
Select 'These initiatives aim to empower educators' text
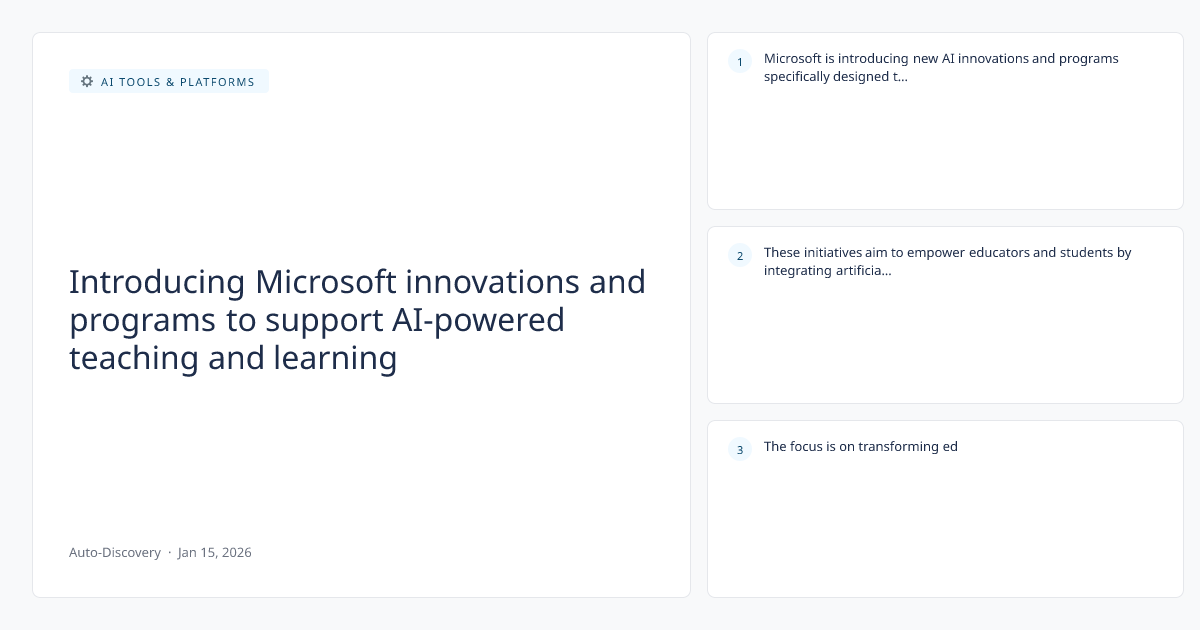900,252
